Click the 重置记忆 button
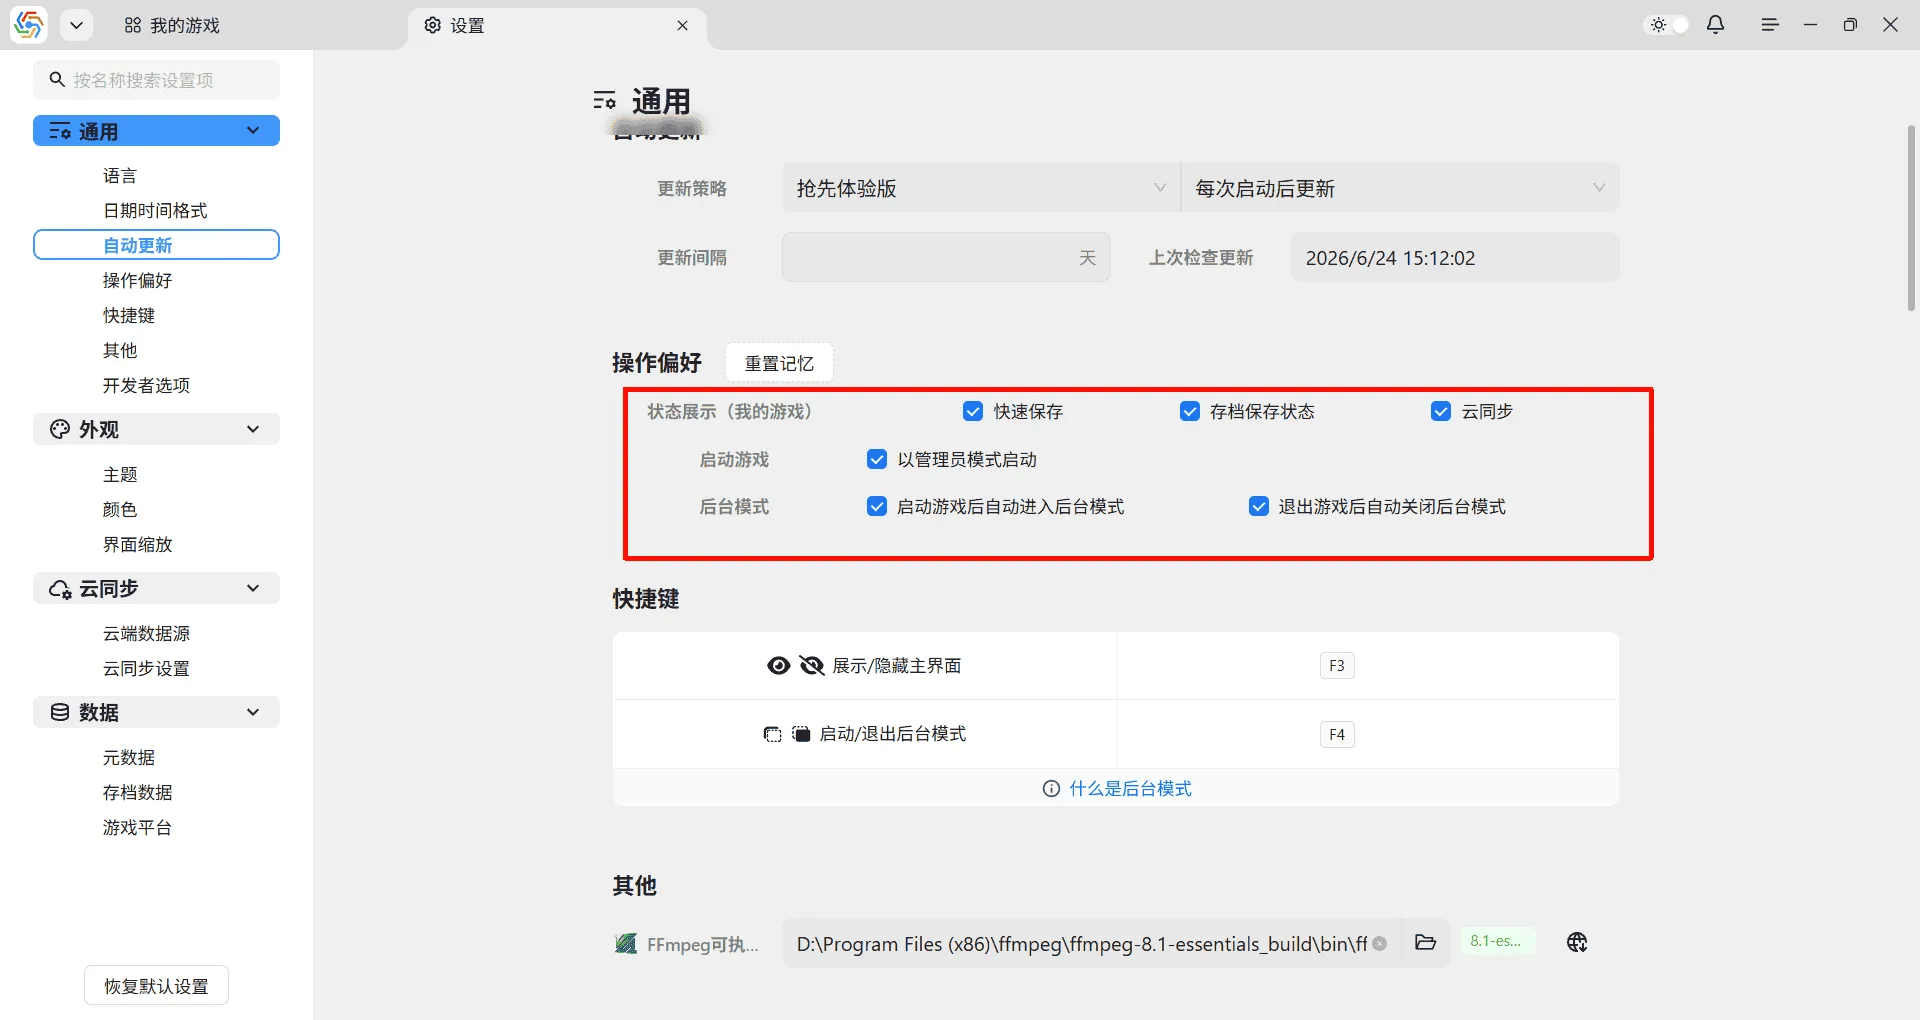The height and width of the screenshot is (1020, 1920). pos(779,363)
